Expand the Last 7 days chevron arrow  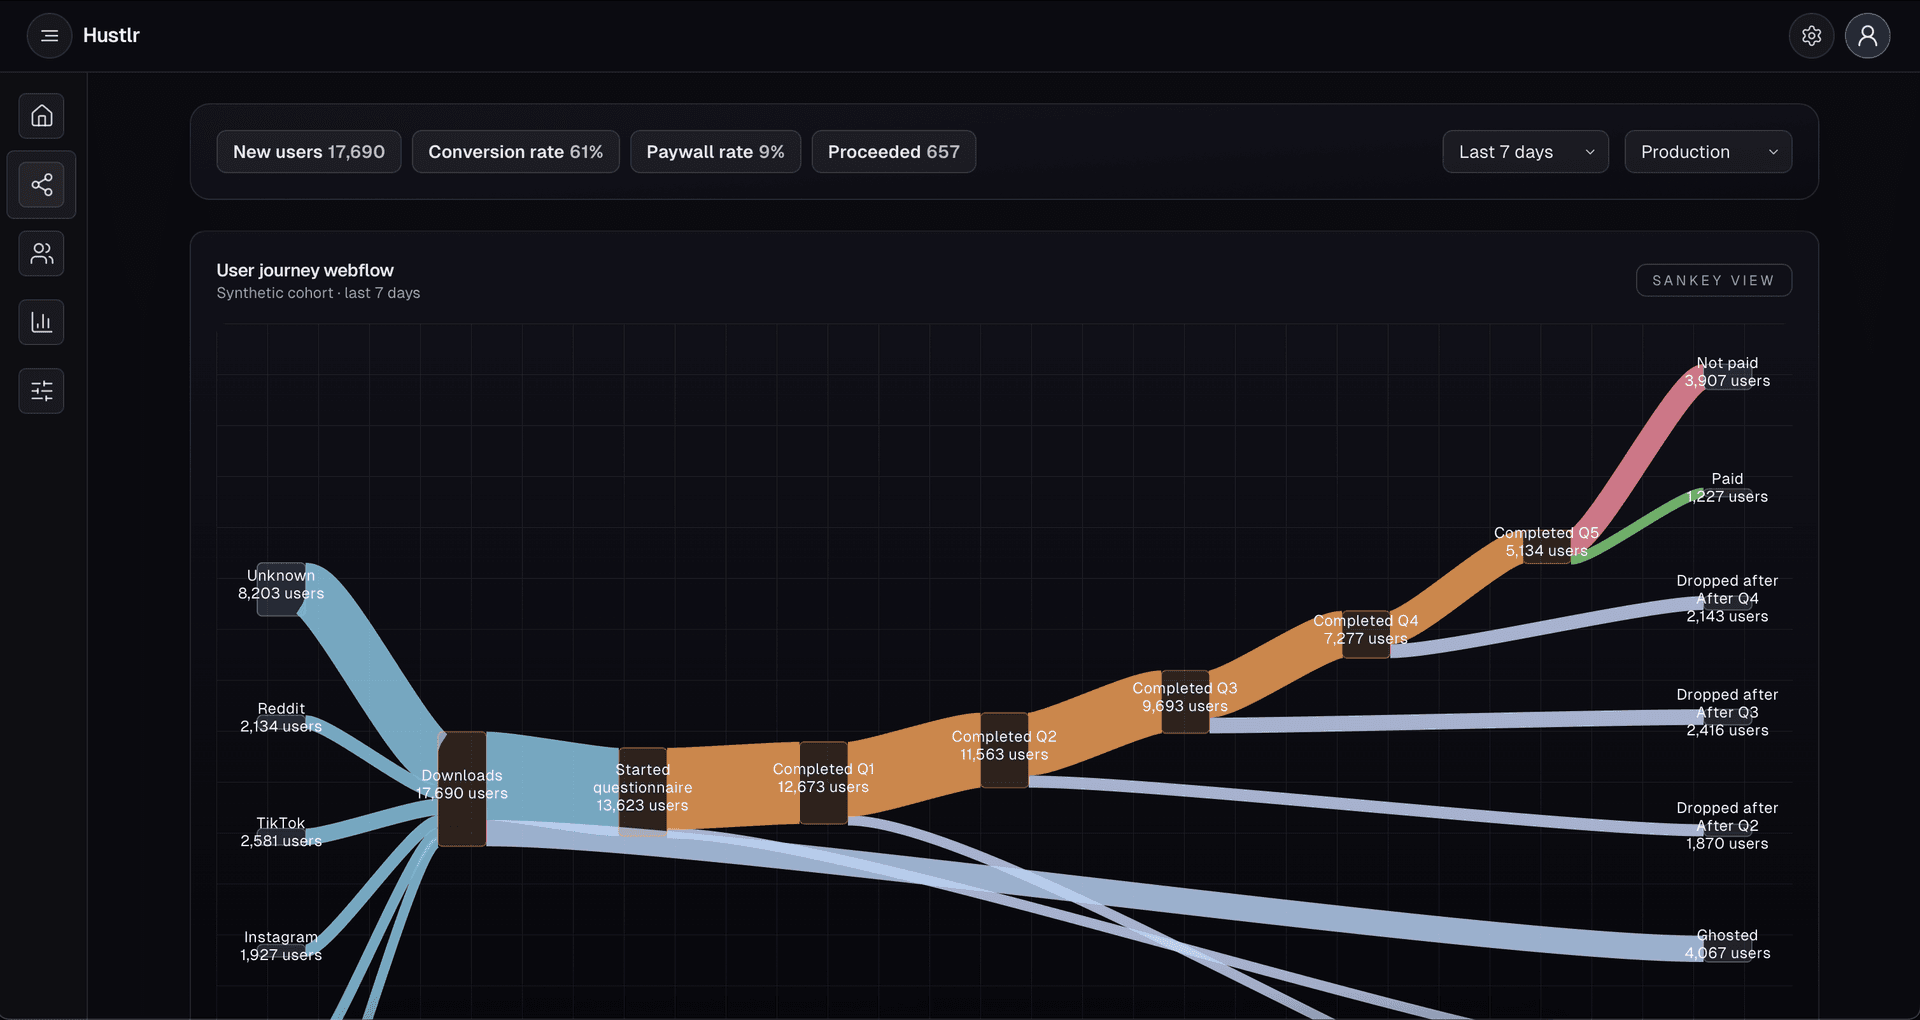pyautogui.click(x=1589, y=152)
